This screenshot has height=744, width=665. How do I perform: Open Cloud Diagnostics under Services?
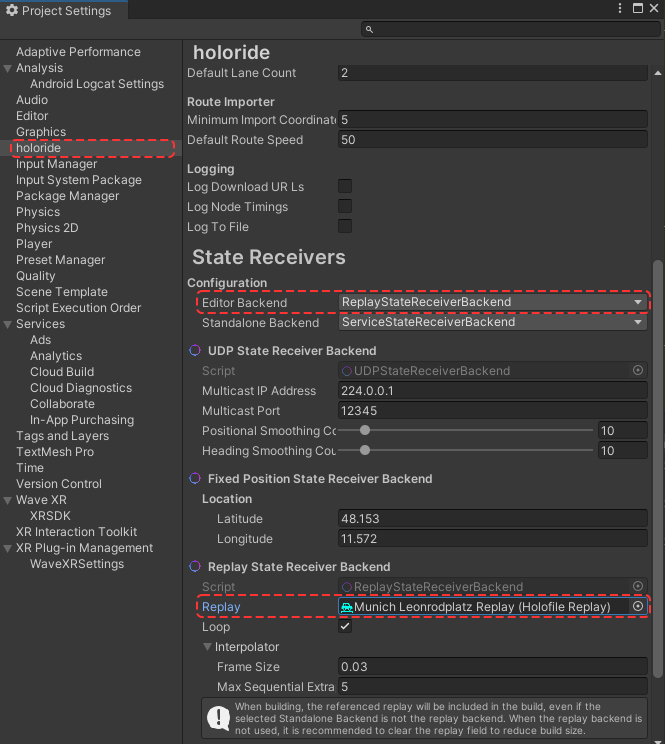click(81, 388)
